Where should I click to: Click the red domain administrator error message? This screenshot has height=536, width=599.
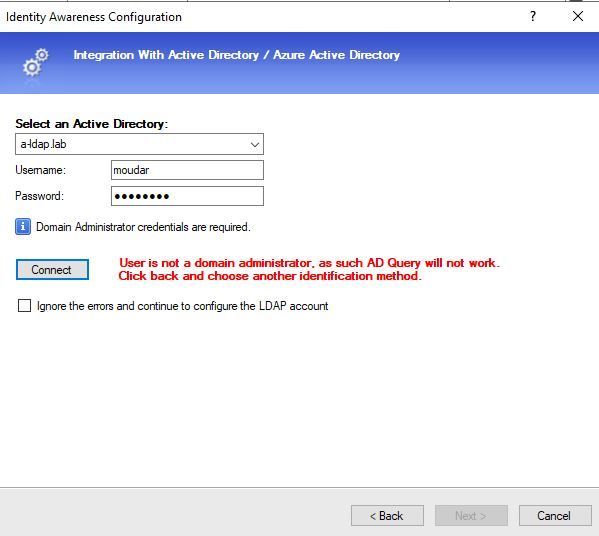pos(309,269)
